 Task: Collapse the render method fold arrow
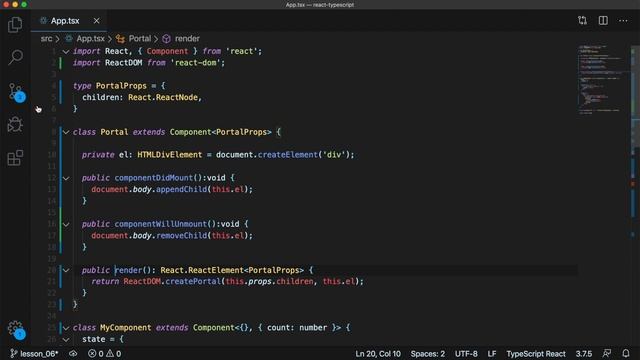point(66,270)
